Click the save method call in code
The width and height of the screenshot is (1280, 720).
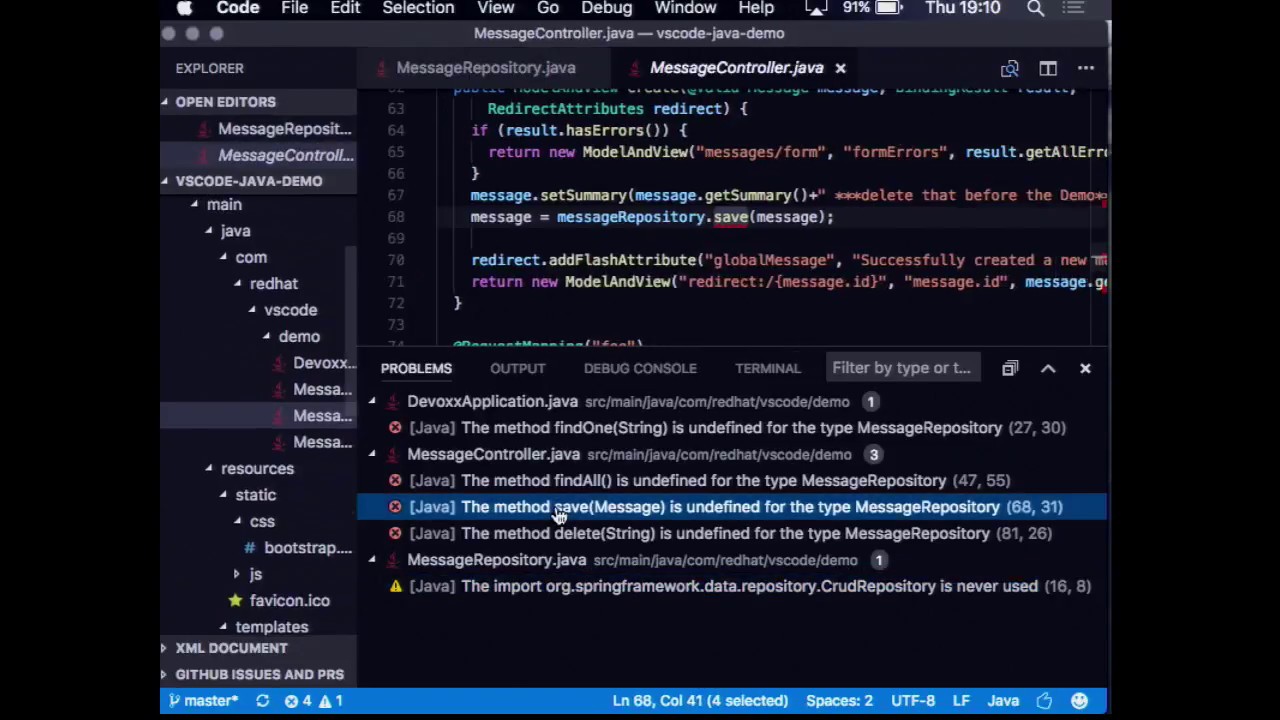click(730, 217)
